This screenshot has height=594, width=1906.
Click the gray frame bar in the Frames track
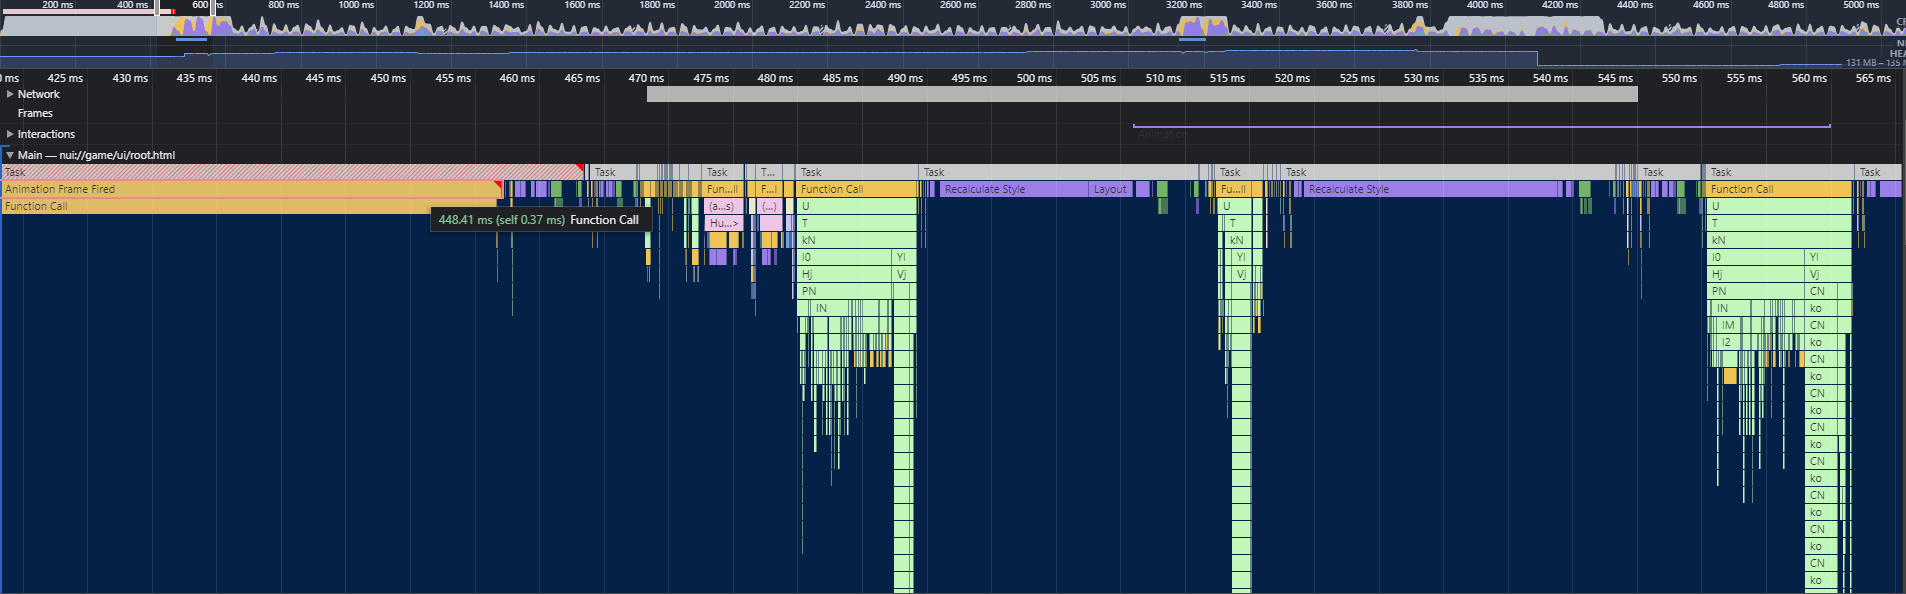coord(1142,94)
